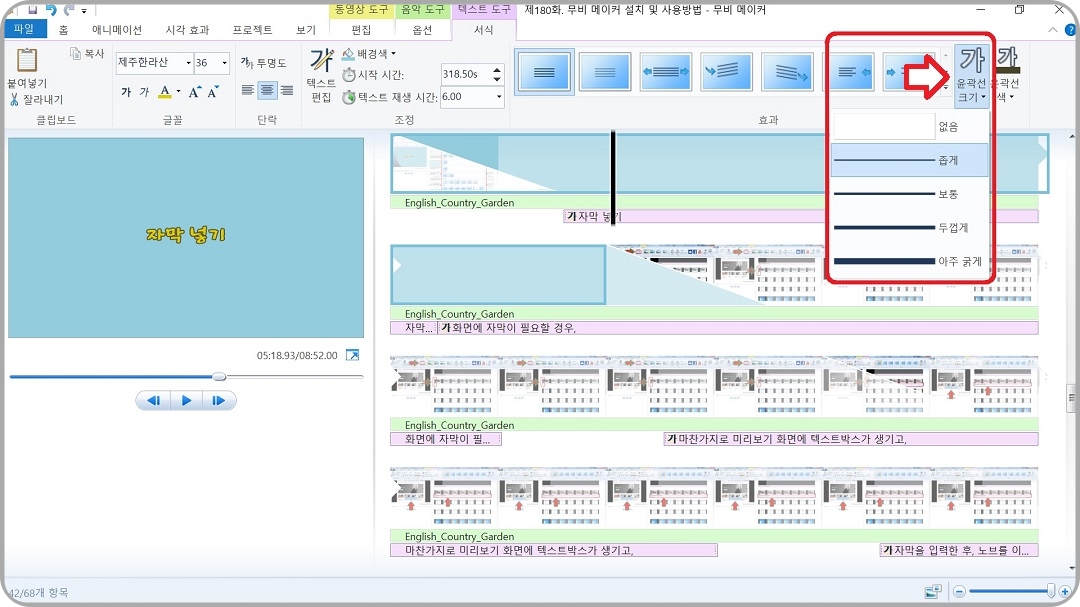Select the fly-in slanted lines text effect
This screenshot has width=1080, height=607.
coord(726,71)
